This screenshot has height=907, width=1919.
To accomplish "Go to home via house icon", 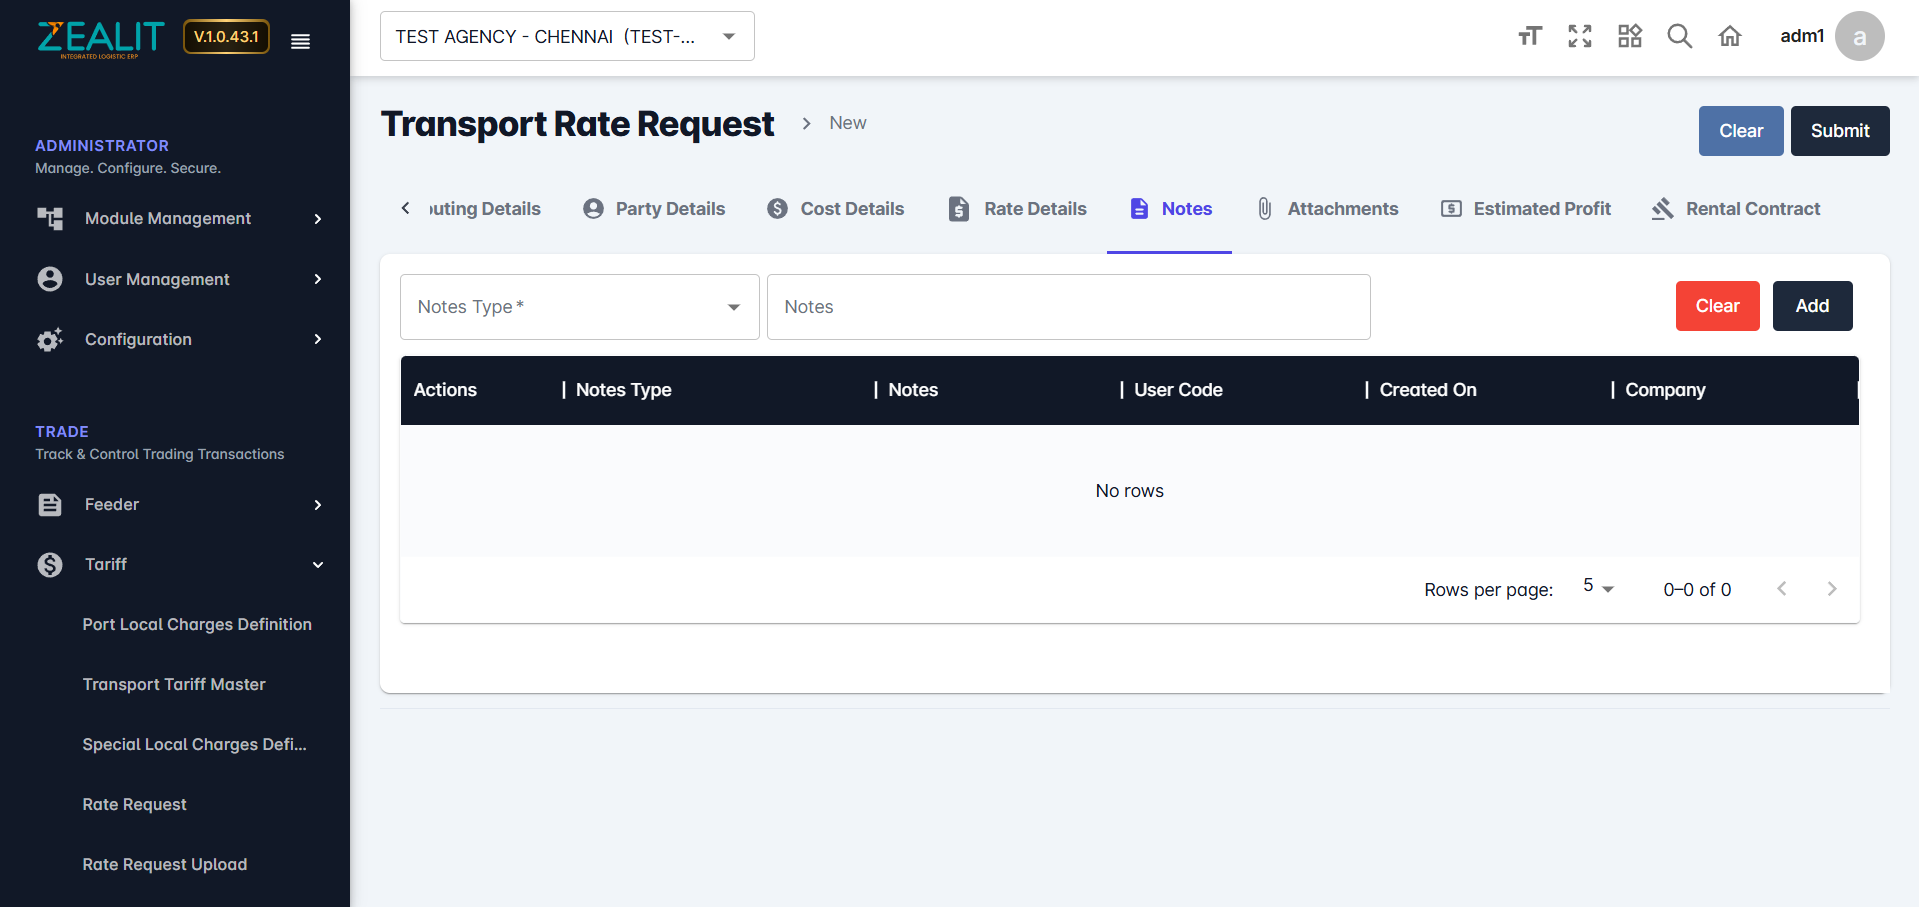I will click(x=1729, y=37).
